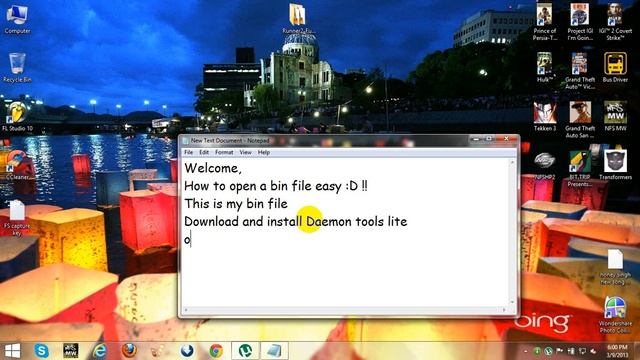Image resolution: width=640 pixels, height=360 pixels.
Task: Click the 'This is my bin file' line
Action: [x=236, y=204]
